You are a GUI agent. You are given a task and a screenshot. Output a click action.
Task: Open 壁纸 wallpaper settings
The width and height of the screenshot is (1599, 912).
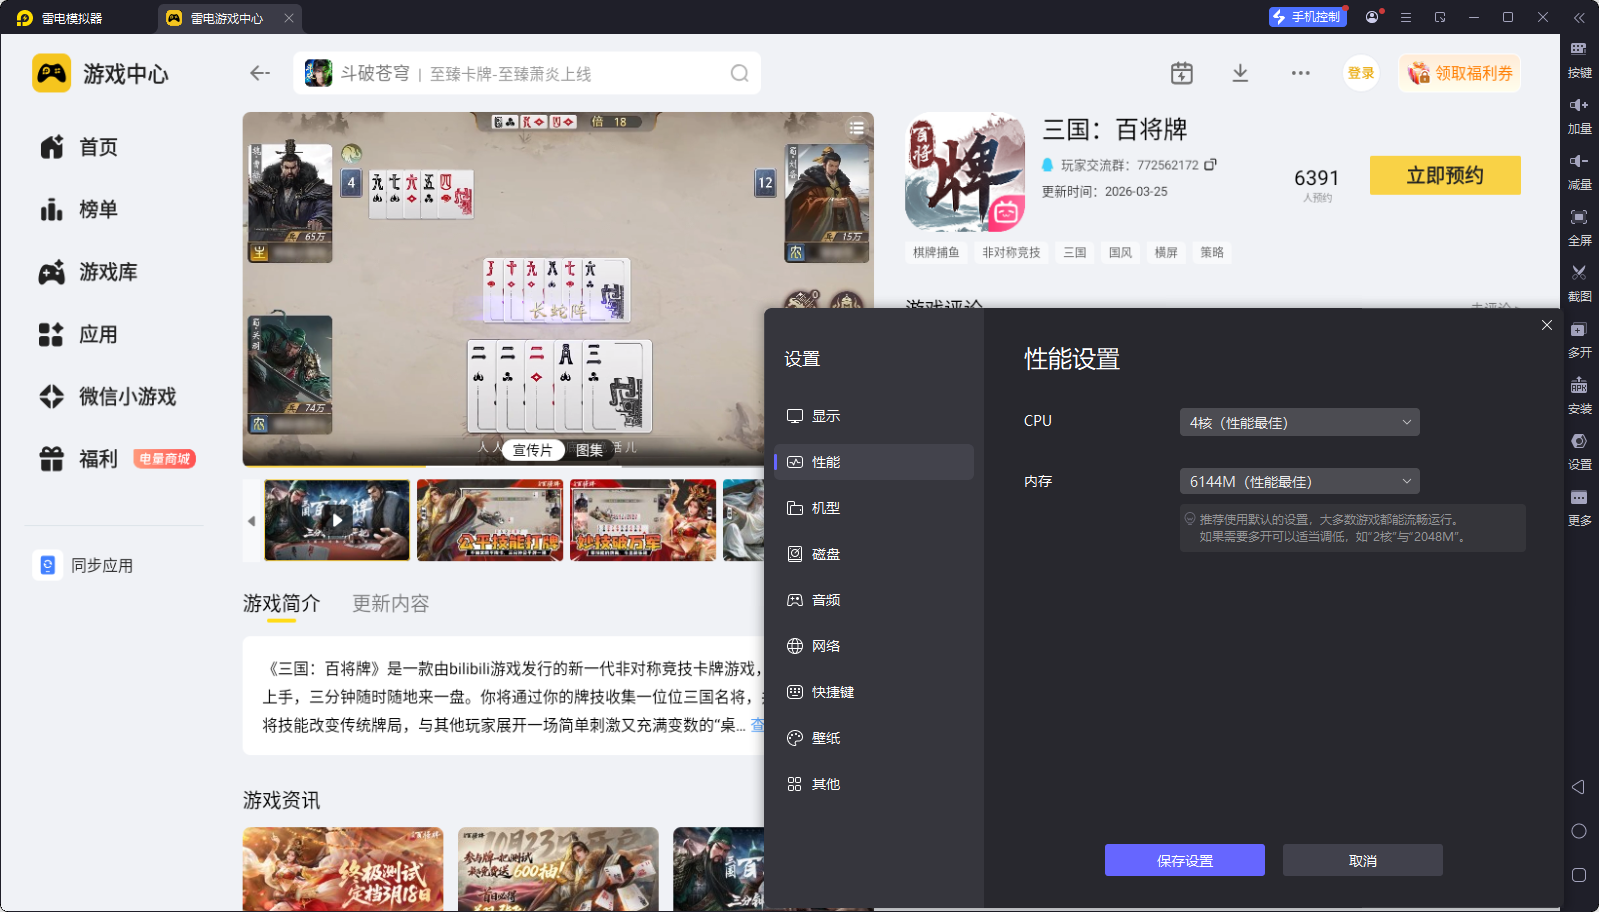pos(874,738)
